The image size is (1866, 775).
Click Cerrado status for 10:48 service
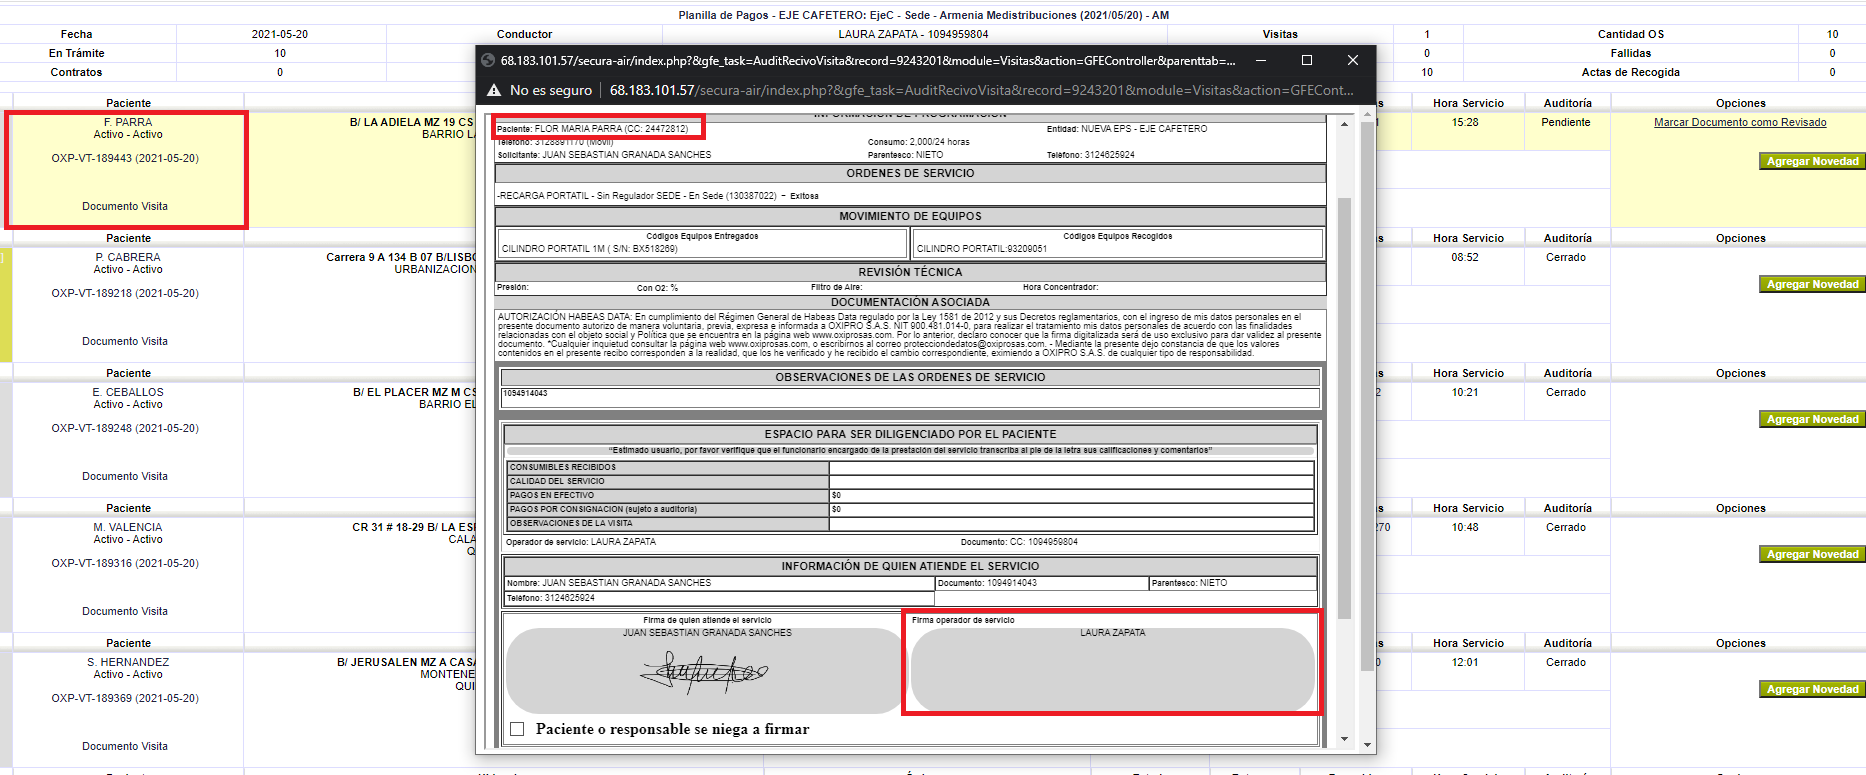tap(1566, 527)
